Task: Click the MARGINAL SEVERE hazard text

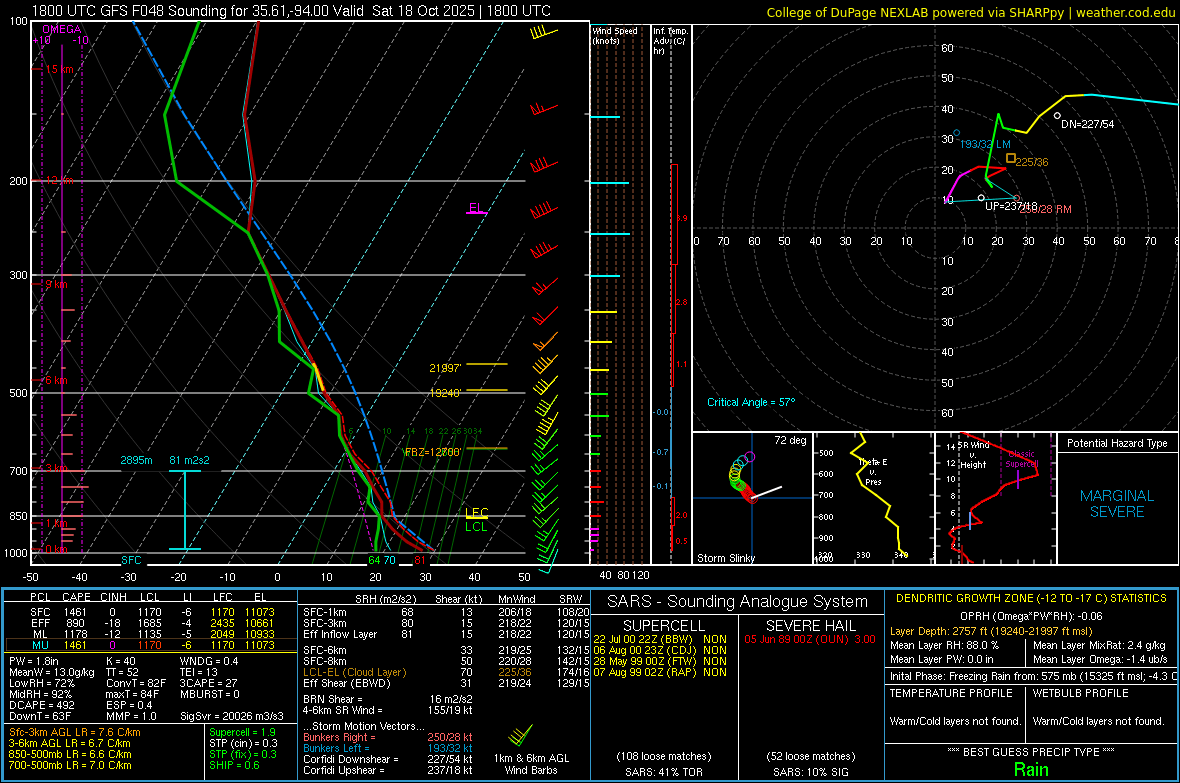Action: pos(1117,504)
